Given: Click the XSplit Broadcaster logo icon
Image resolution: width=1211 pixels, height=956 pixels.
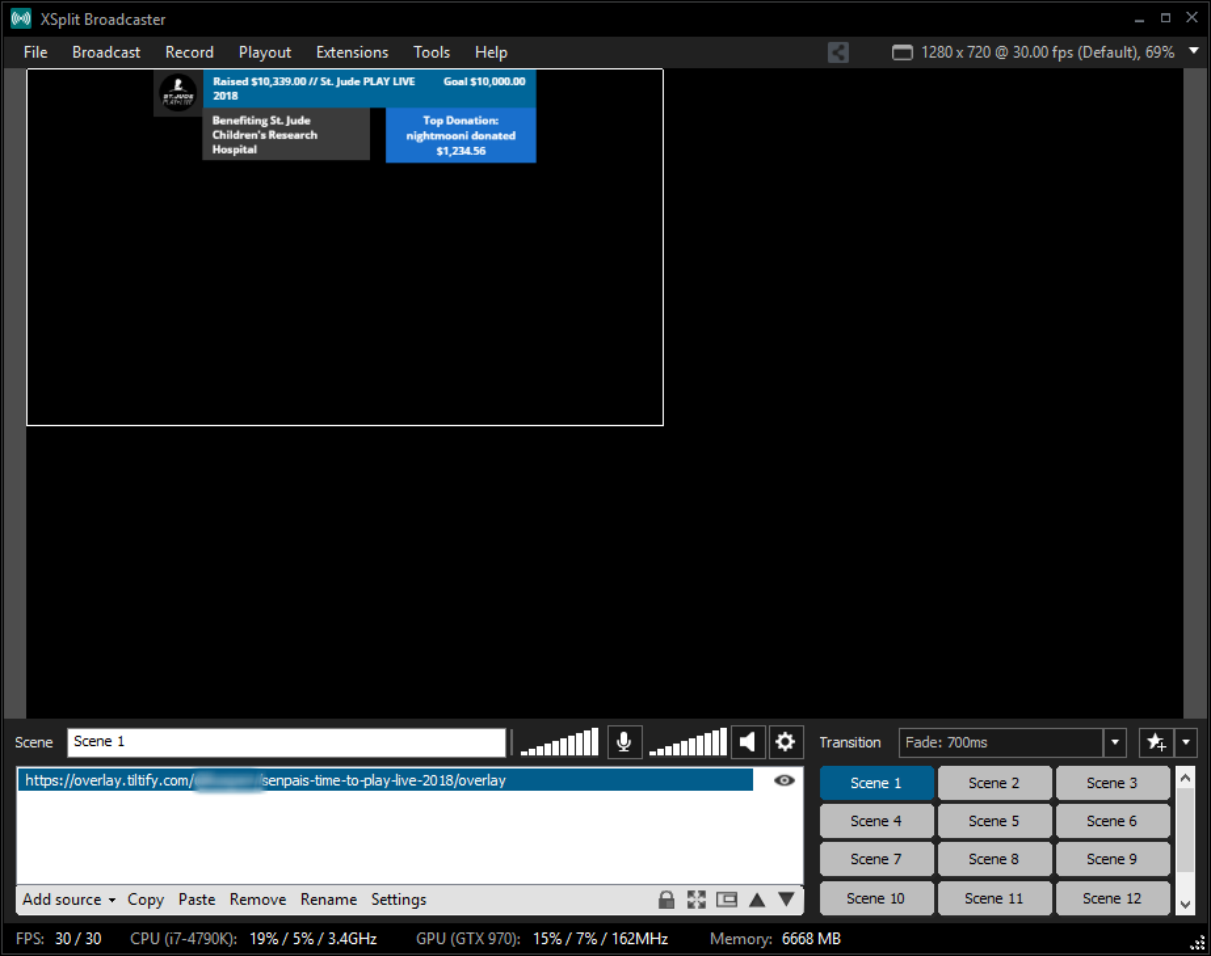Looking at the screenshot, I should 20,19.
